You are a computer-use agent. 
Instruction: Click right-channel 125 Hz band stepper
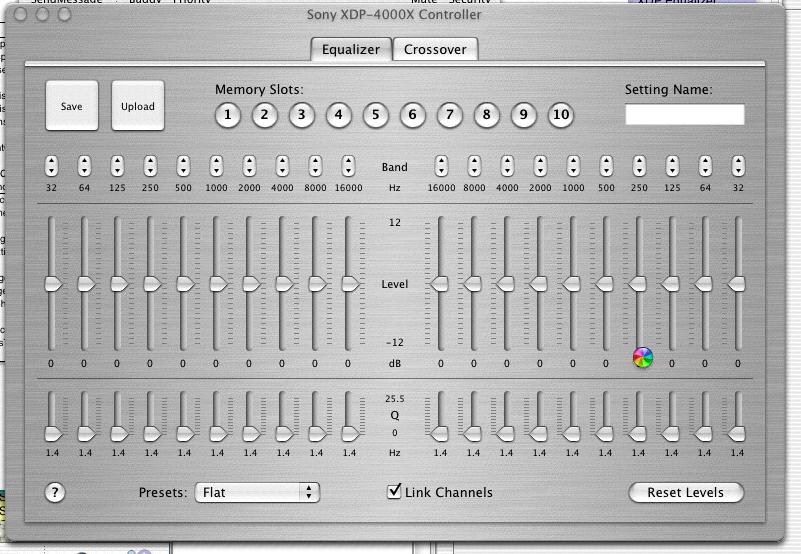pyautogui.click(x=672, y=166)
